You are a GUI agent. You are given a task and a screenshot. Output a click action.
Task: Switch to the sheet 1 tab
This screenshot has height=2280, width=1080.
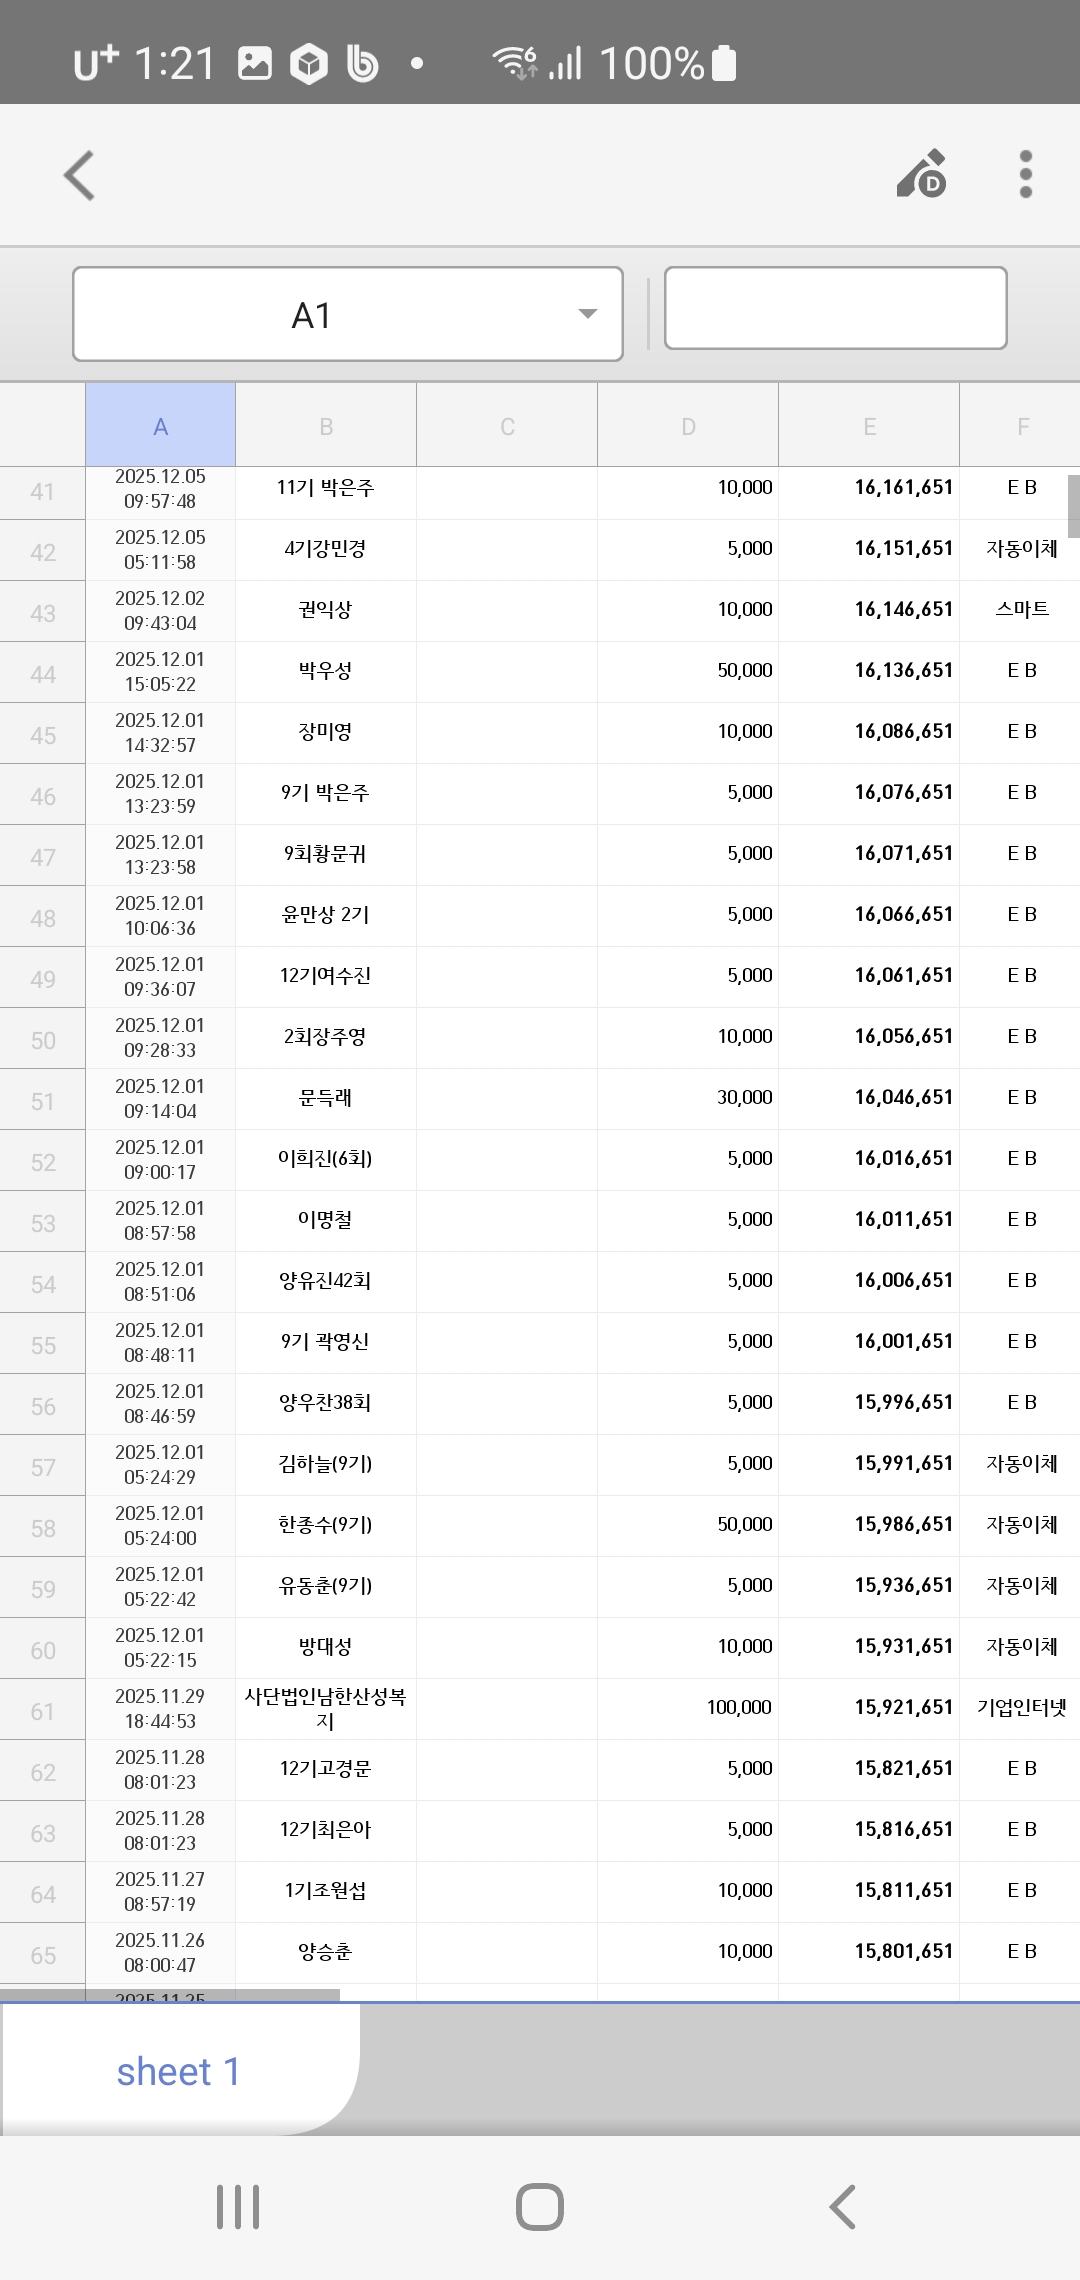[x=178, y=2072]
